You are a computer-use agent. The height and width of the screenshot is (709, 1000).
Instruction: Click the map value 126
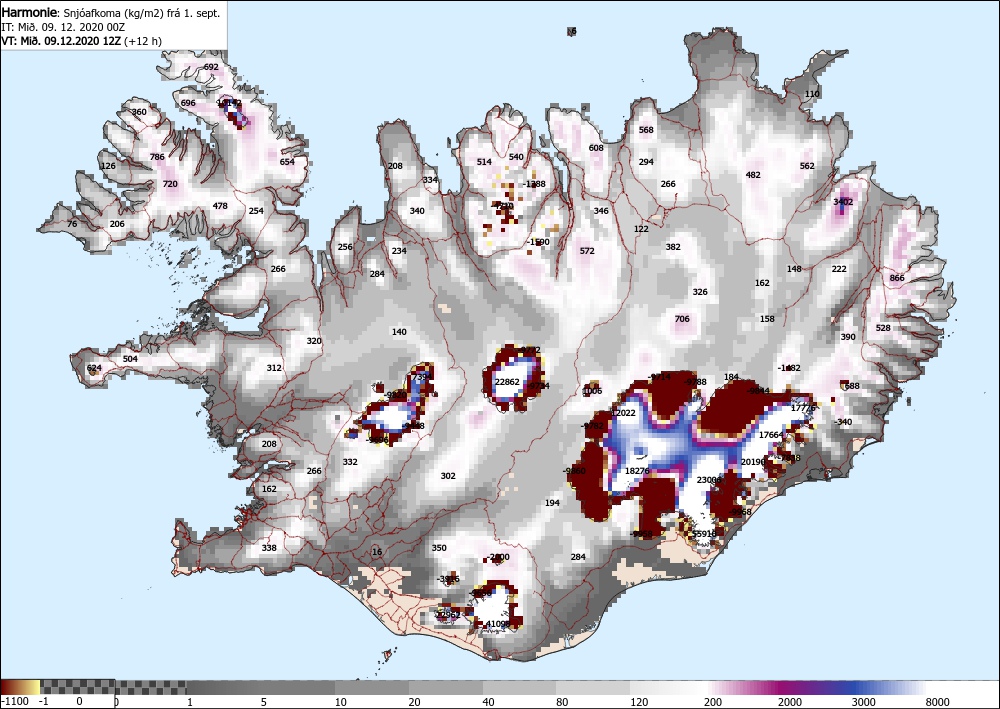[108, 166]
